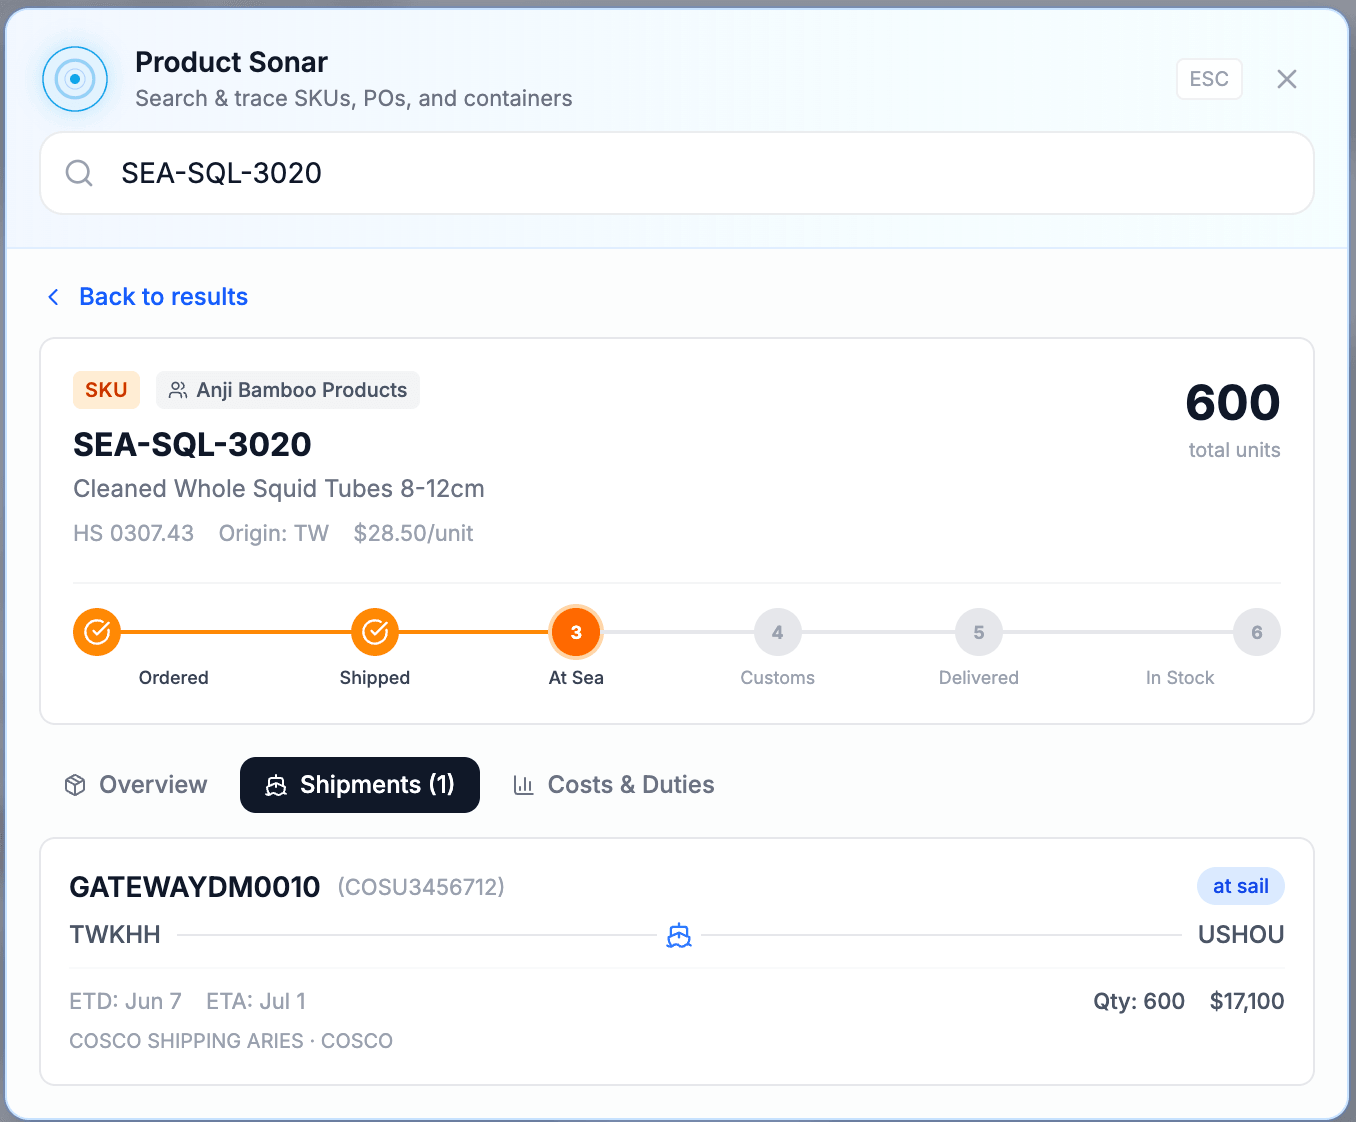Viewport: 1356px width, 1122px height.
Task: Click the people icon in the supplier chip
Action: (x=178, y=390)
